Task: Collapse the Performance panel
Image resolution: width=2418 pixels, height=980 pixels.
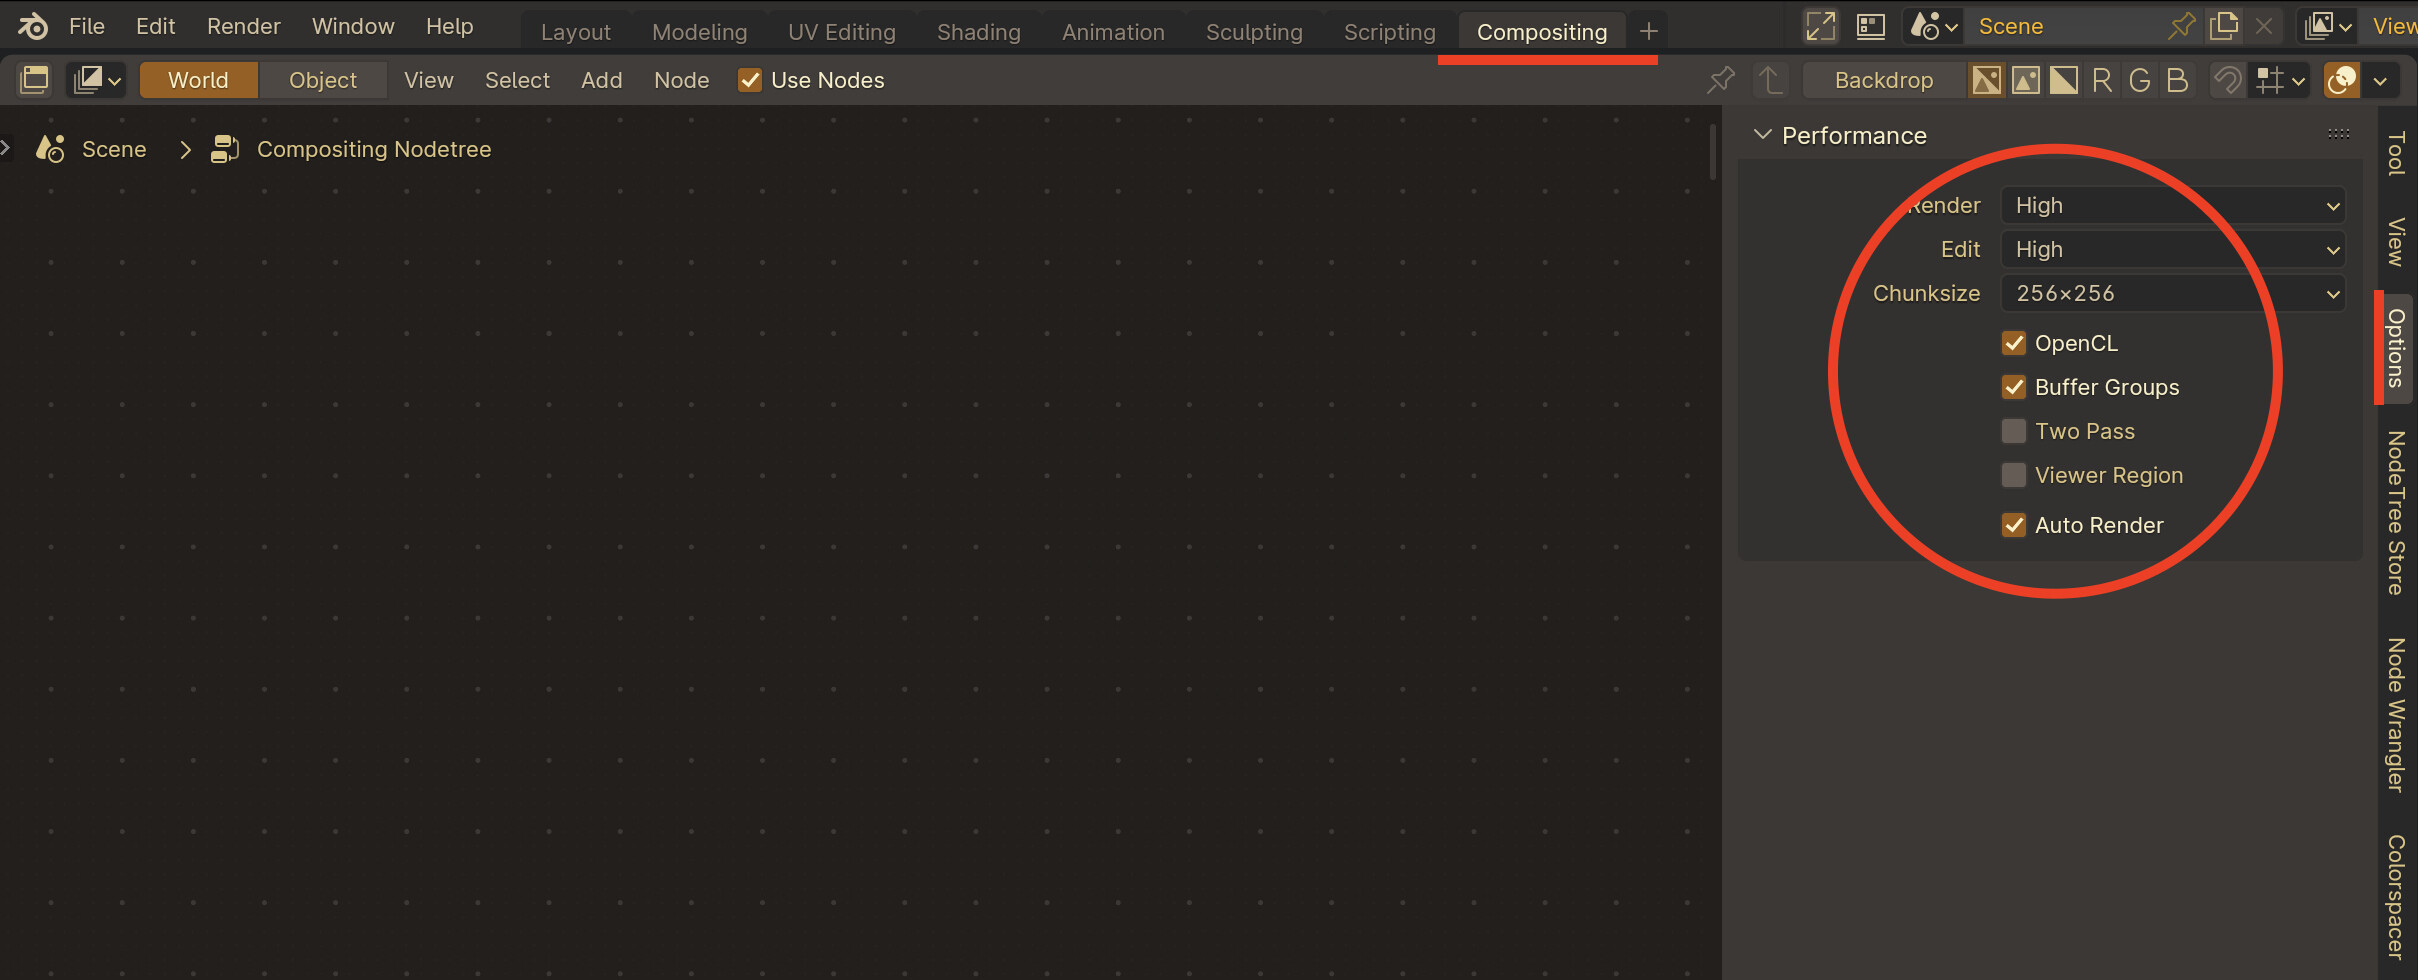Action: click(x=1763, y=135)
